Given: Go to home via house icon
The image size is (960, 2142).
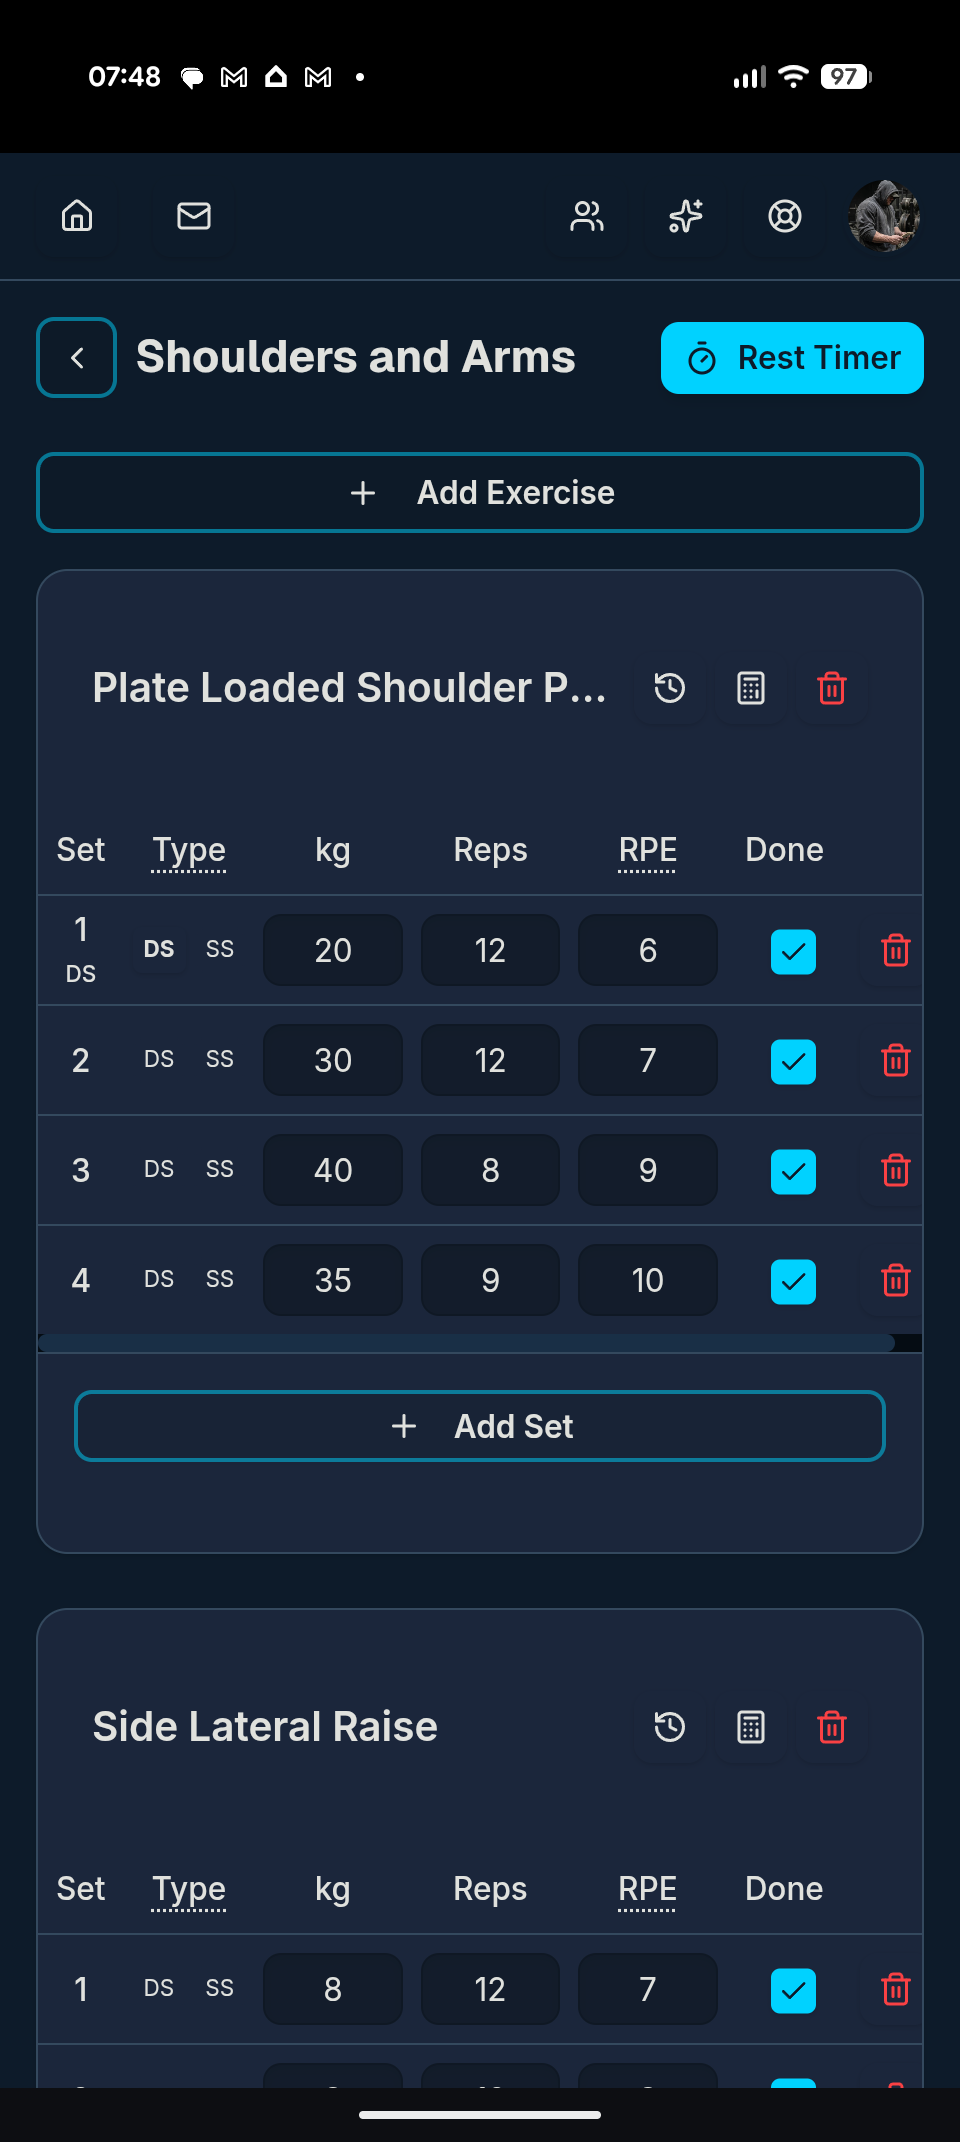Looking at the screenshot, I should 77,216.
